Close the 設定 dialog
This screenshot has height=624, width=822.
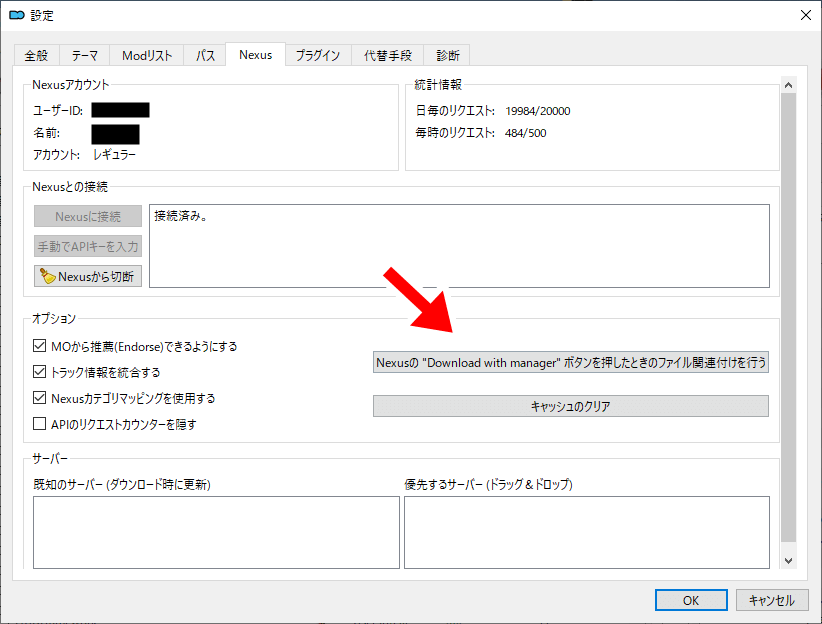[806, 15]
